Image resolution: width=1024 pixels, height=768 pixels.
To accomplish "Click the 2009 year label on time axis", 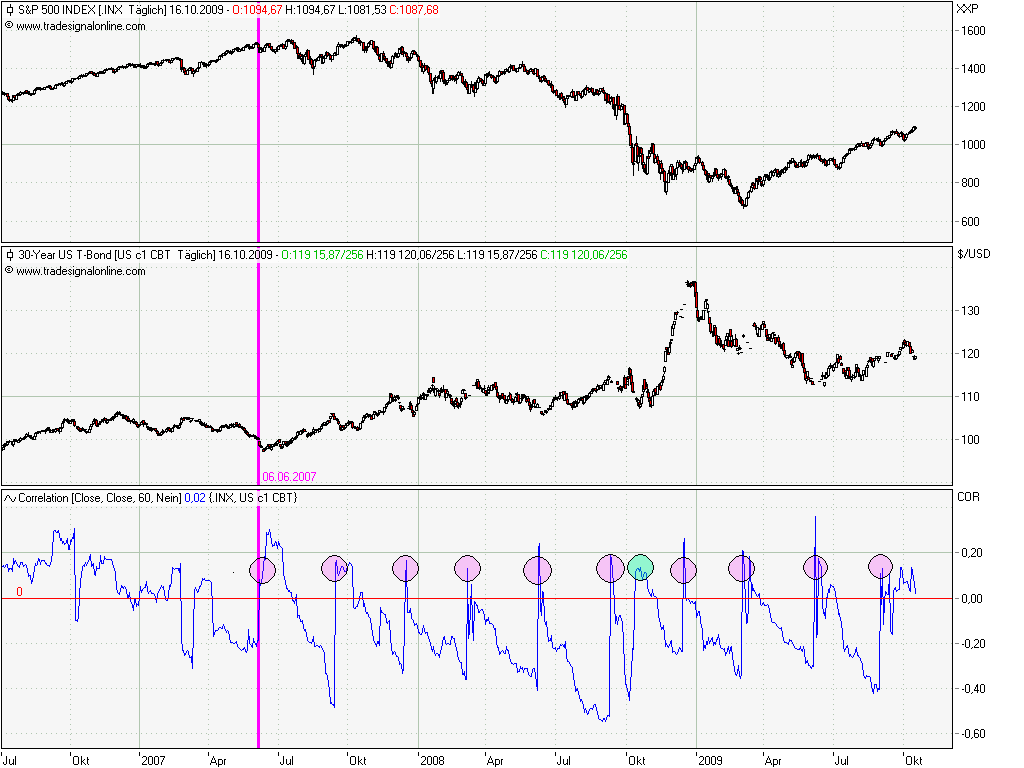I will [711, 760].
